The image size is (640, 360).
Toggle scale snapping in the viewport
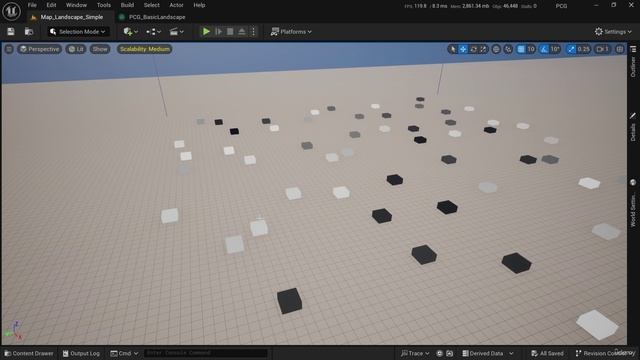pyautogui.click(x=571, y=49)
